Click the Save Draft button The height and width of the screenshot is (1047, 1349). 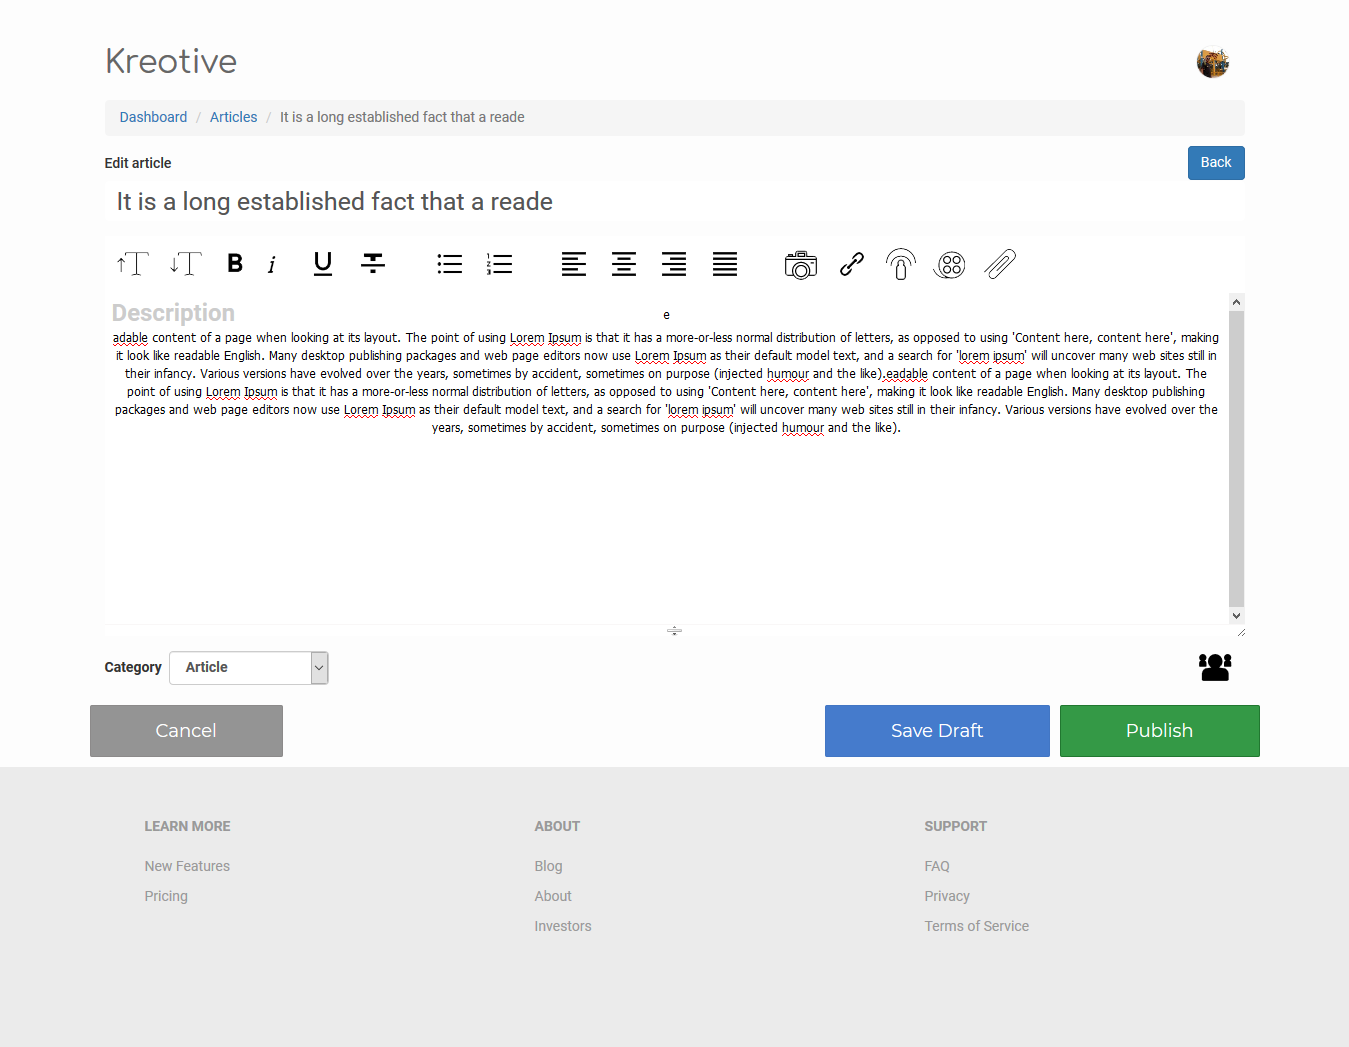937,731
